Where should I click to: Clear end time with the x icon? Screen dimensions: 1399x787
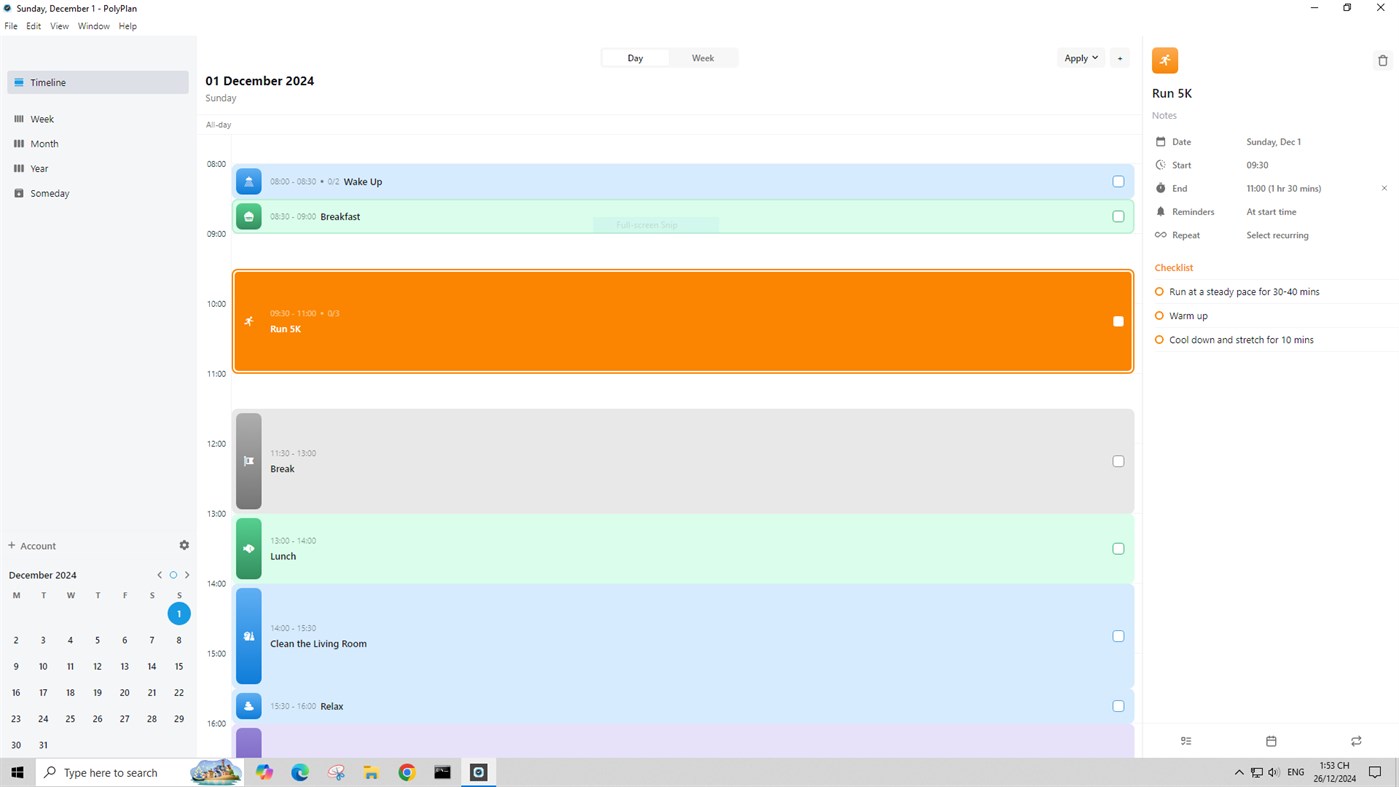pyautogui.click(x=1384, y=188)
